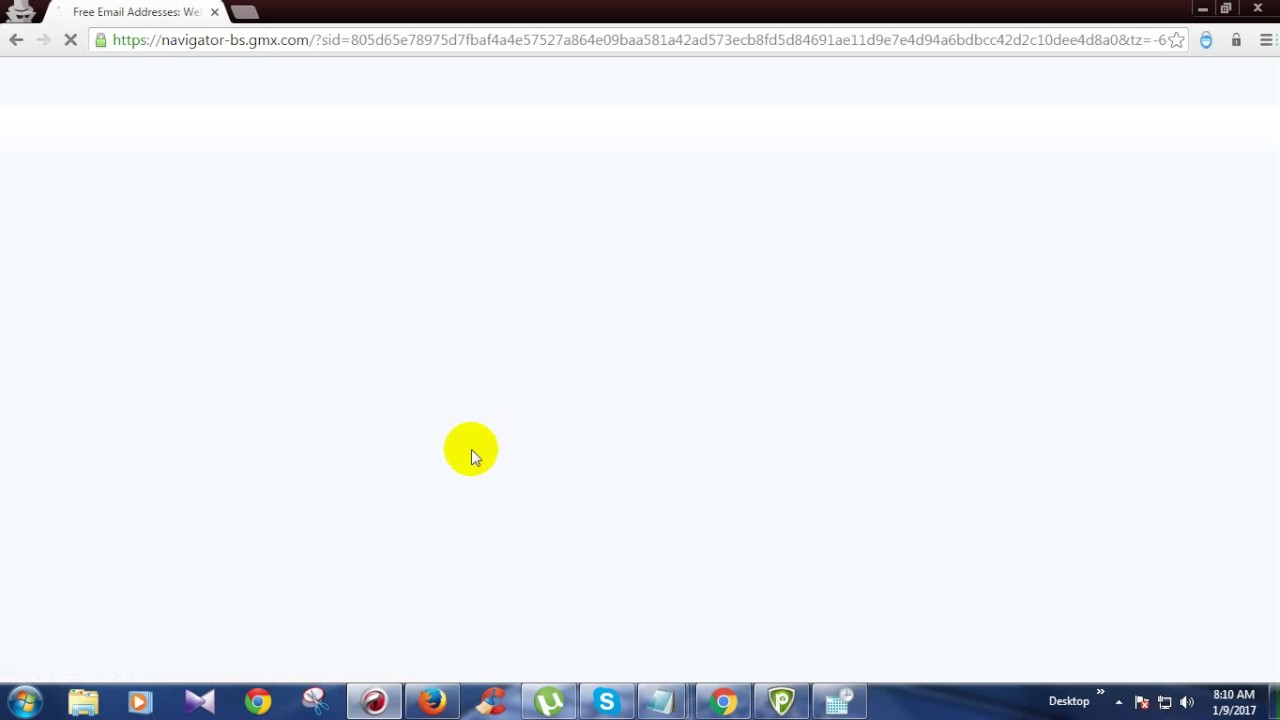
Task: Click the Show Desktop strip
Action: (x=1273, y=702)
